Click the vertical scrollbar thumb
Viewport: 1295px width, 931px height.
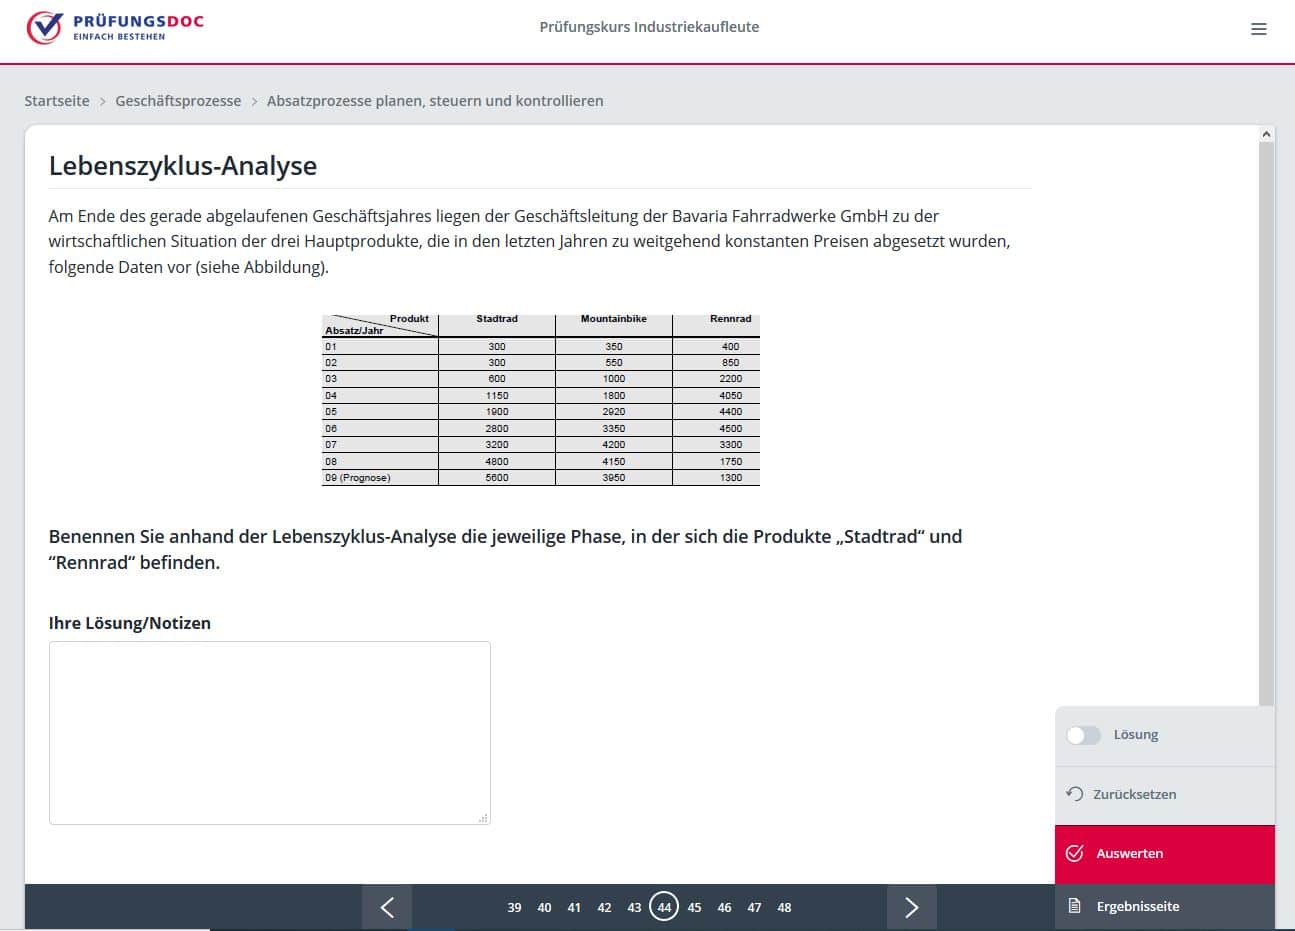(1266, 420)
